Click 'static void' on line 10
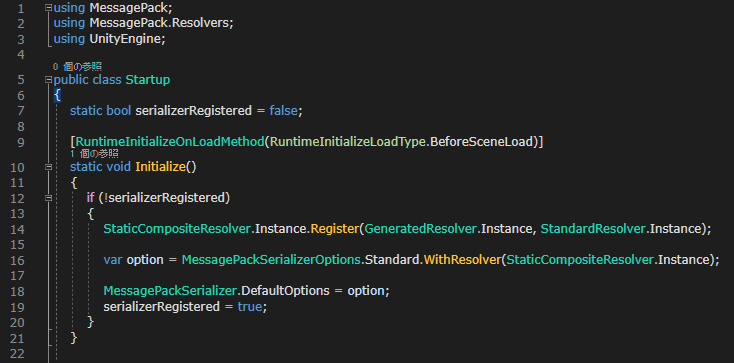Viewport: 734px width, 363px height. pos(101,167)
